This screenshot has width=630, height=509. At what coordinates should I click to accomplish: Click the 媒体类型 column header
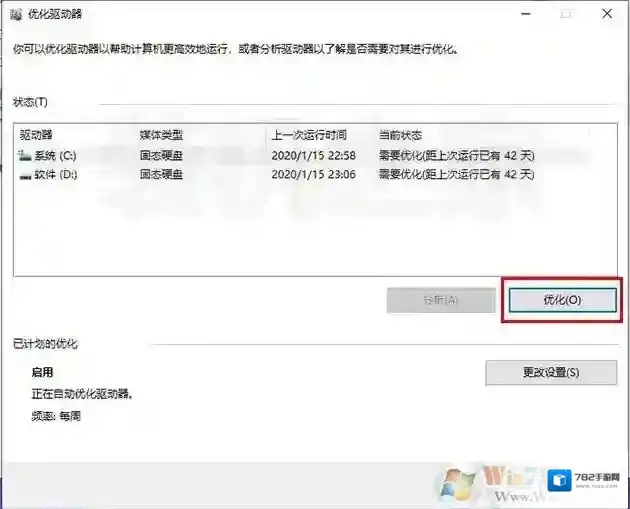point(162,135)
